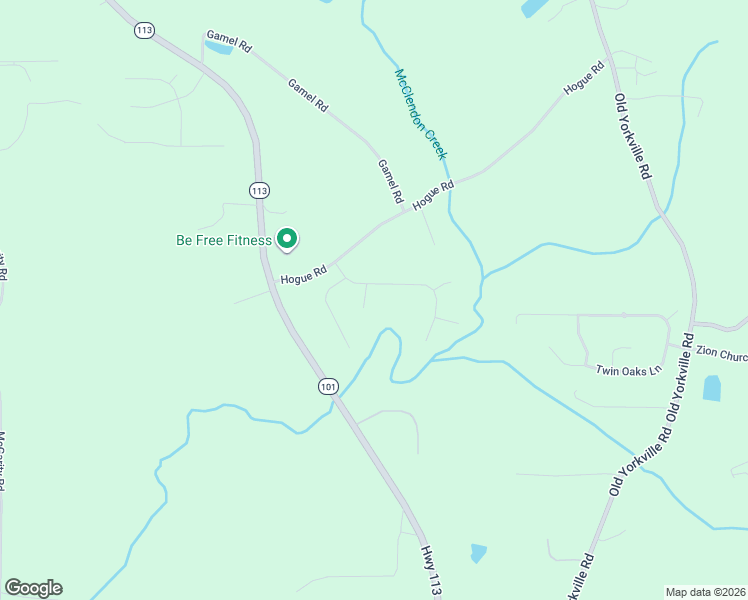This screenshot has height=600, width=748.
Task: Click the middle Gamel Rd label
Action: [x=308, y=95]
